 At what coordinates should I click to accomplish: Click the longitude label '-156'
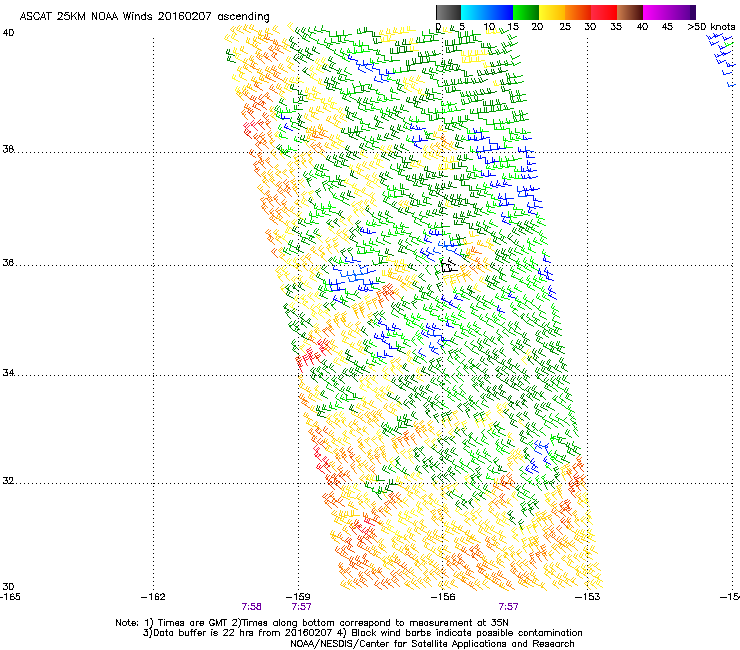click(x=443, y=597)
